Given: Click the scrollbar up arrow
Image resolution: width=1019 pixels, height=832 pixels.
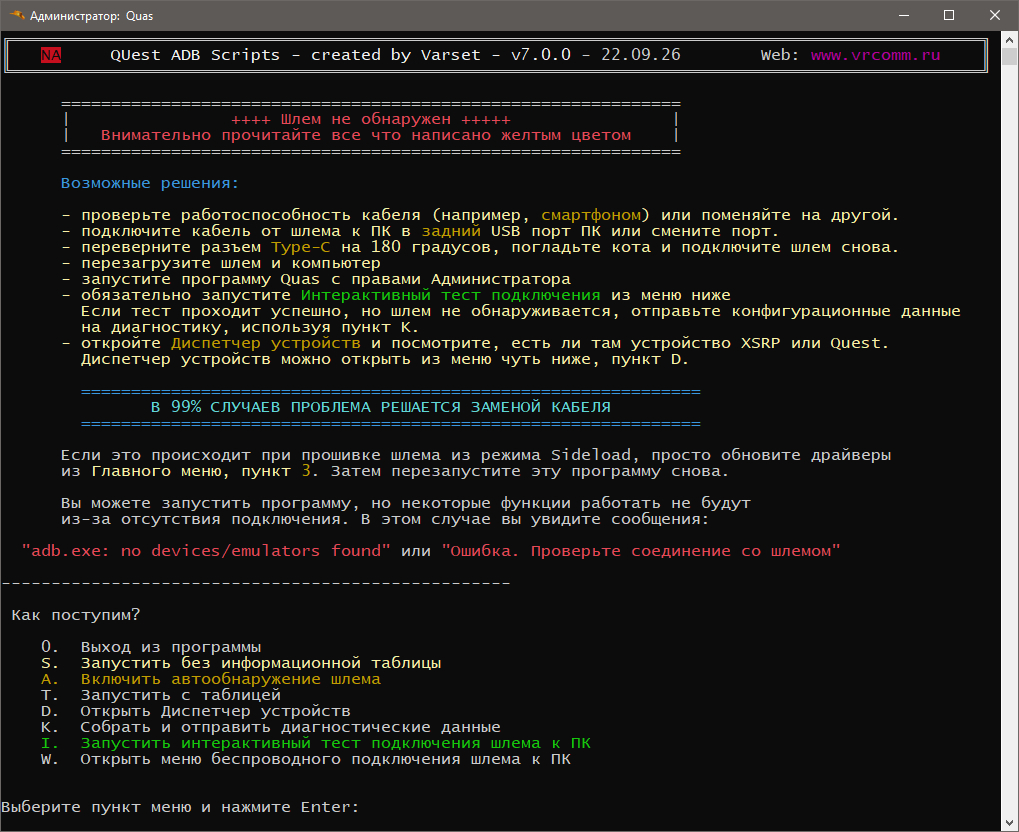Looking at the screenshot, I should click(x=1009, y=41).
